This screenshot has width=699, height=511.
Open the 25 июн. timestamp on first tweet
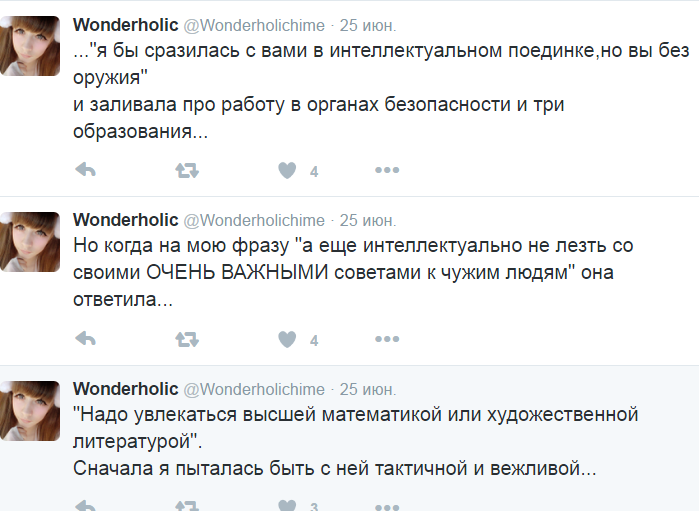pyautogui.click(x=368, y=25)
